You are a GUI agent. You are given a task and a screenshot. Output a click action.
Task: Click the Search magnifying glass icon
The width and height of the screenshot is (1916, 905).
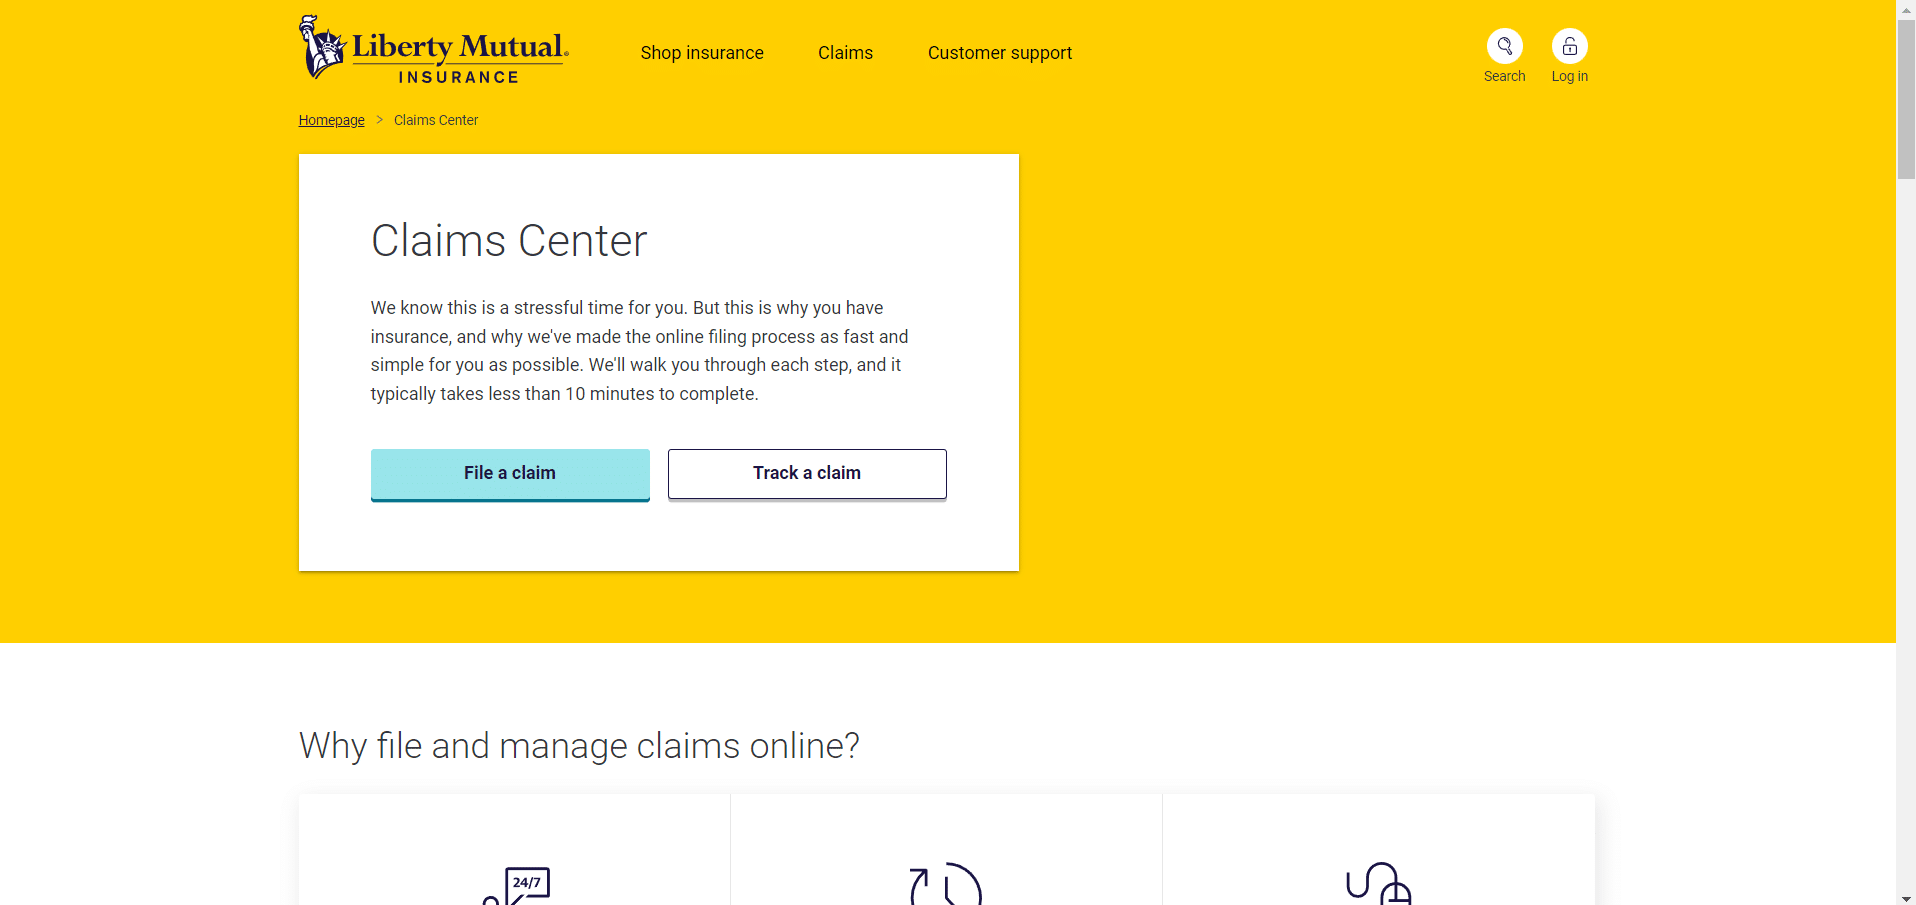tap(1504, 45)
